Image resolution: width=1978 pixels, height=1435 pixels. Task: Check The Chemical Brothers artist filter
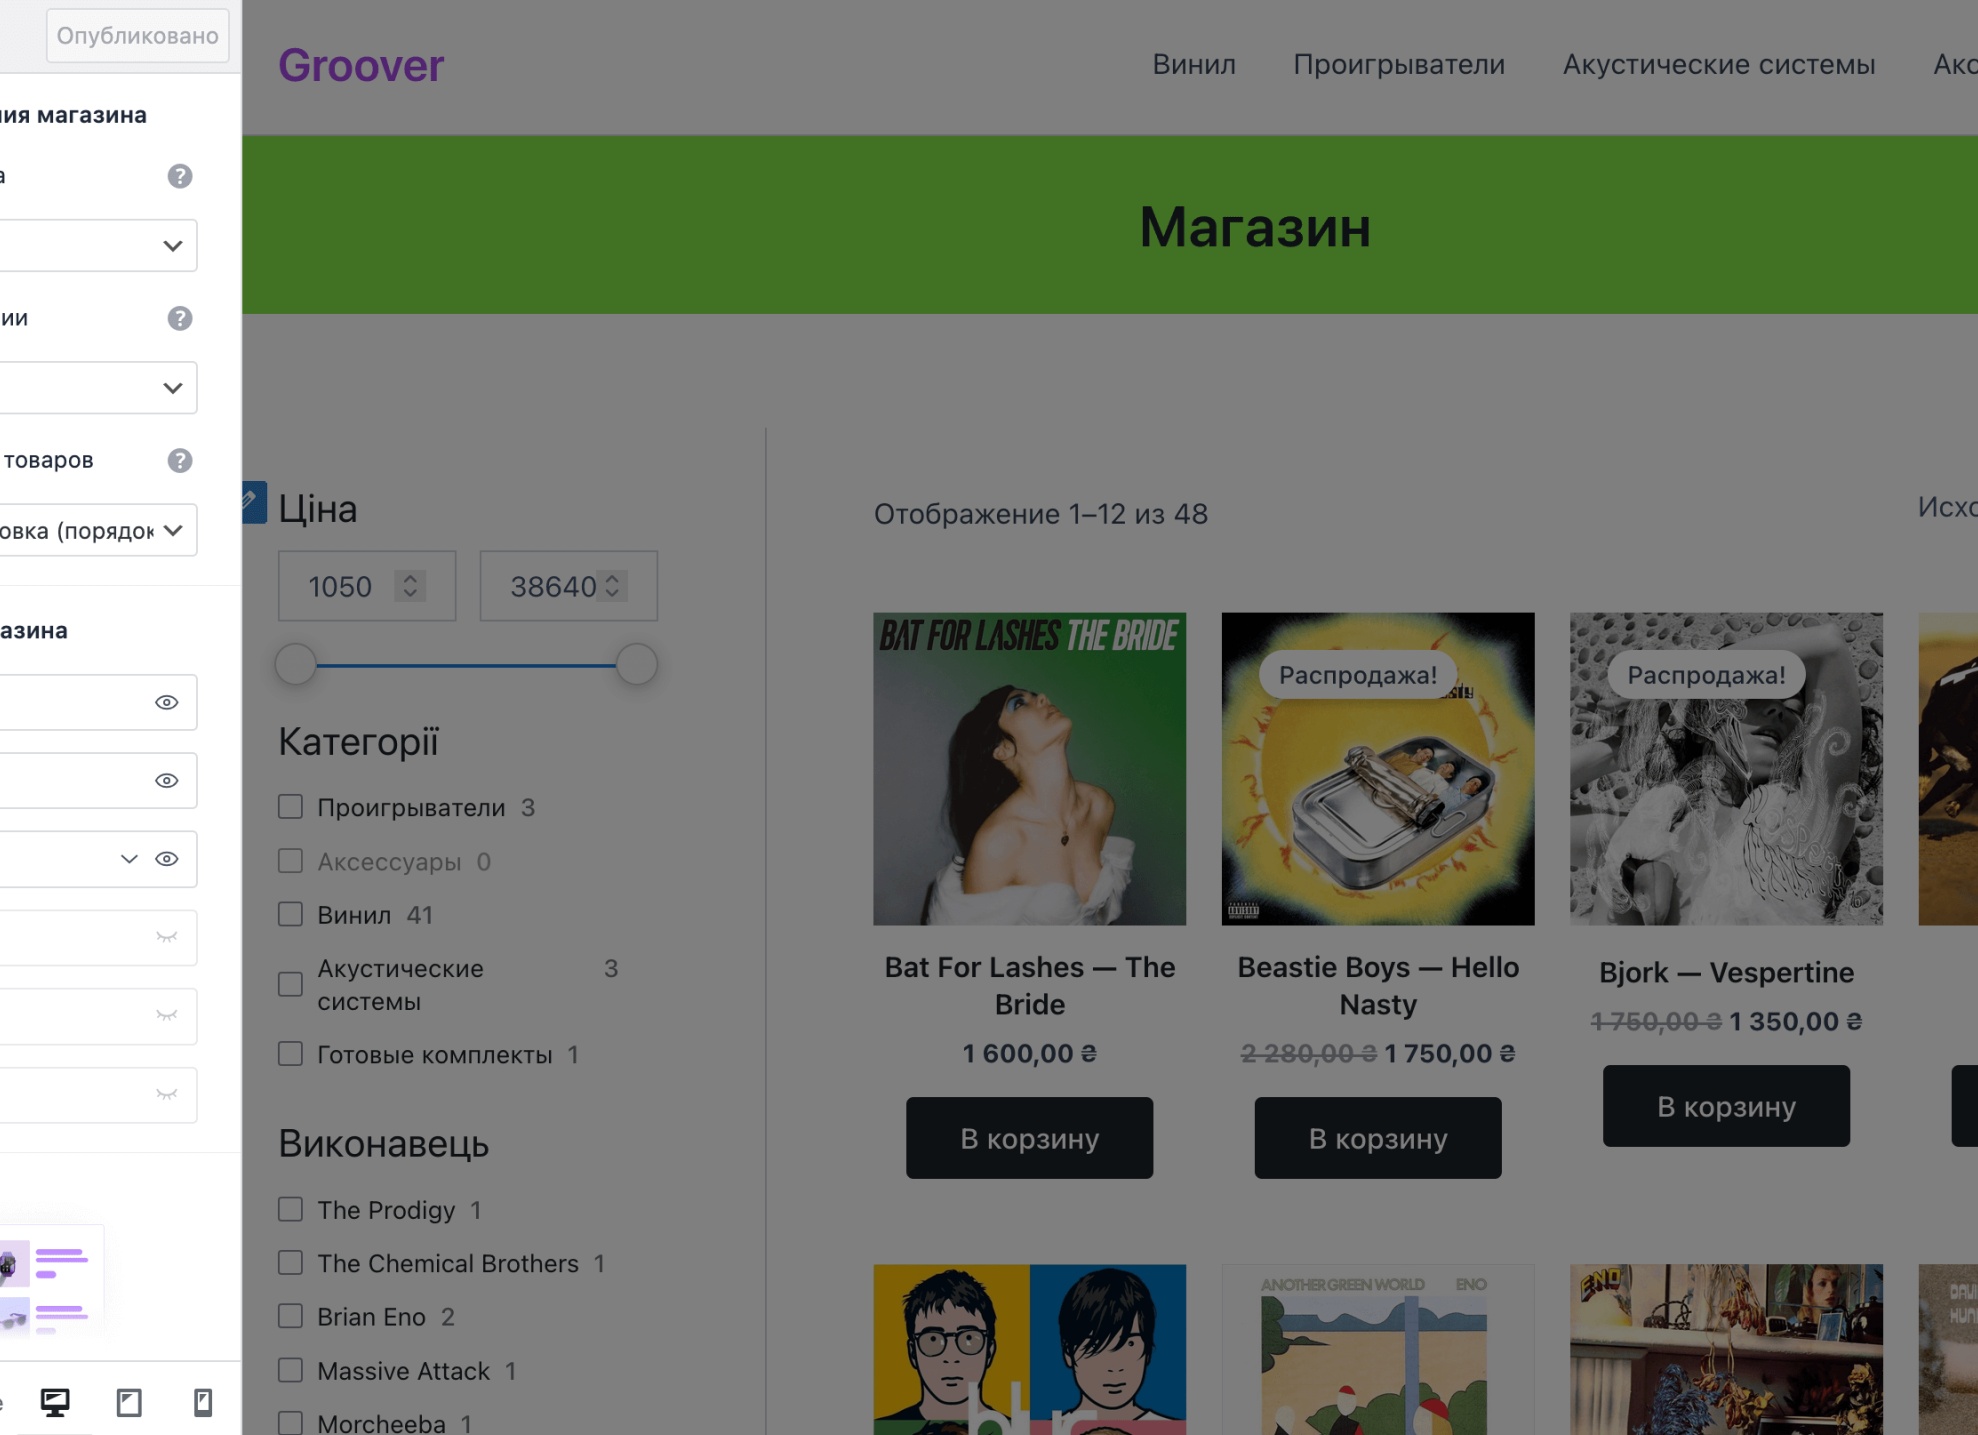[x=290, y=1263]
